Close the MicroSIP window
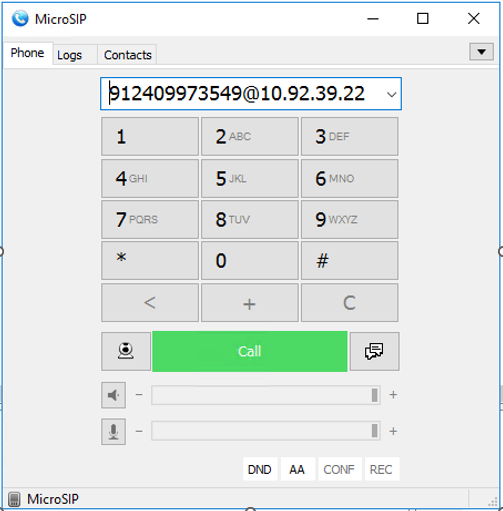 point(473,19)
